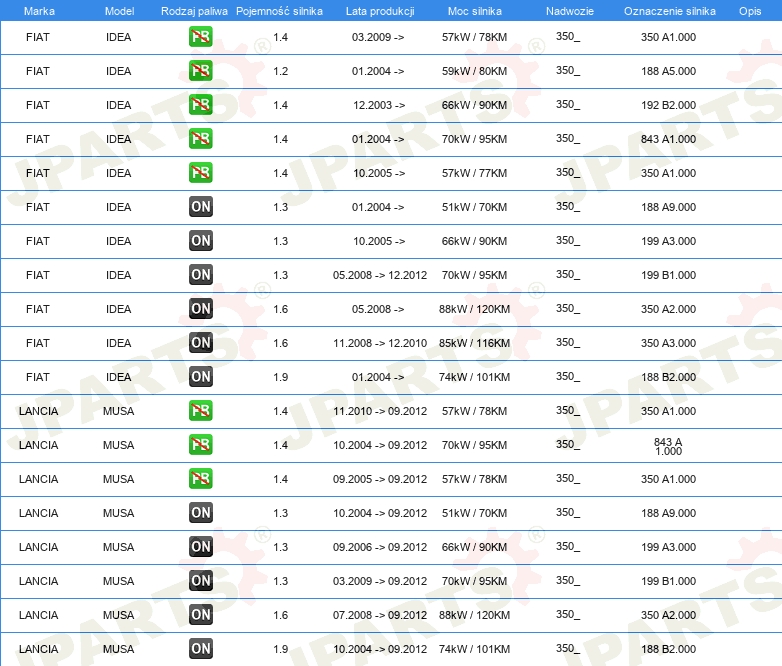Click diesel ON icon in Fiat Idea 05.2008 -> 12.2012 row
This screenshot has width=782, height=666.
pos(200,274)
